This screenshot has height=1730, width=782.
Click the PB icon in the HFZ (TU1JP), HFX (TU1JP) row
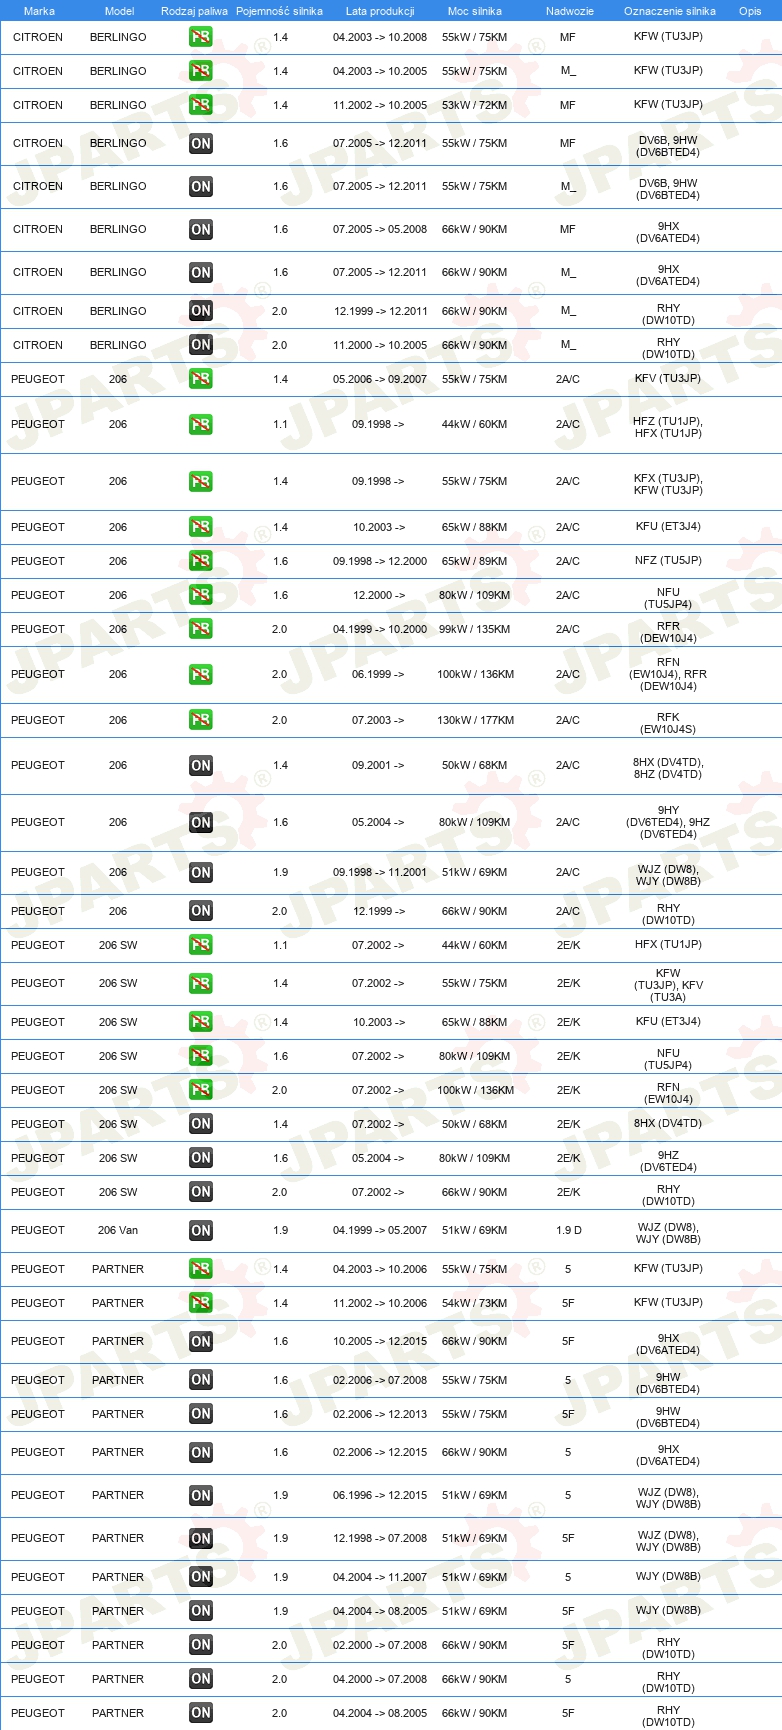pyautogui.click(x=201, y=424)
